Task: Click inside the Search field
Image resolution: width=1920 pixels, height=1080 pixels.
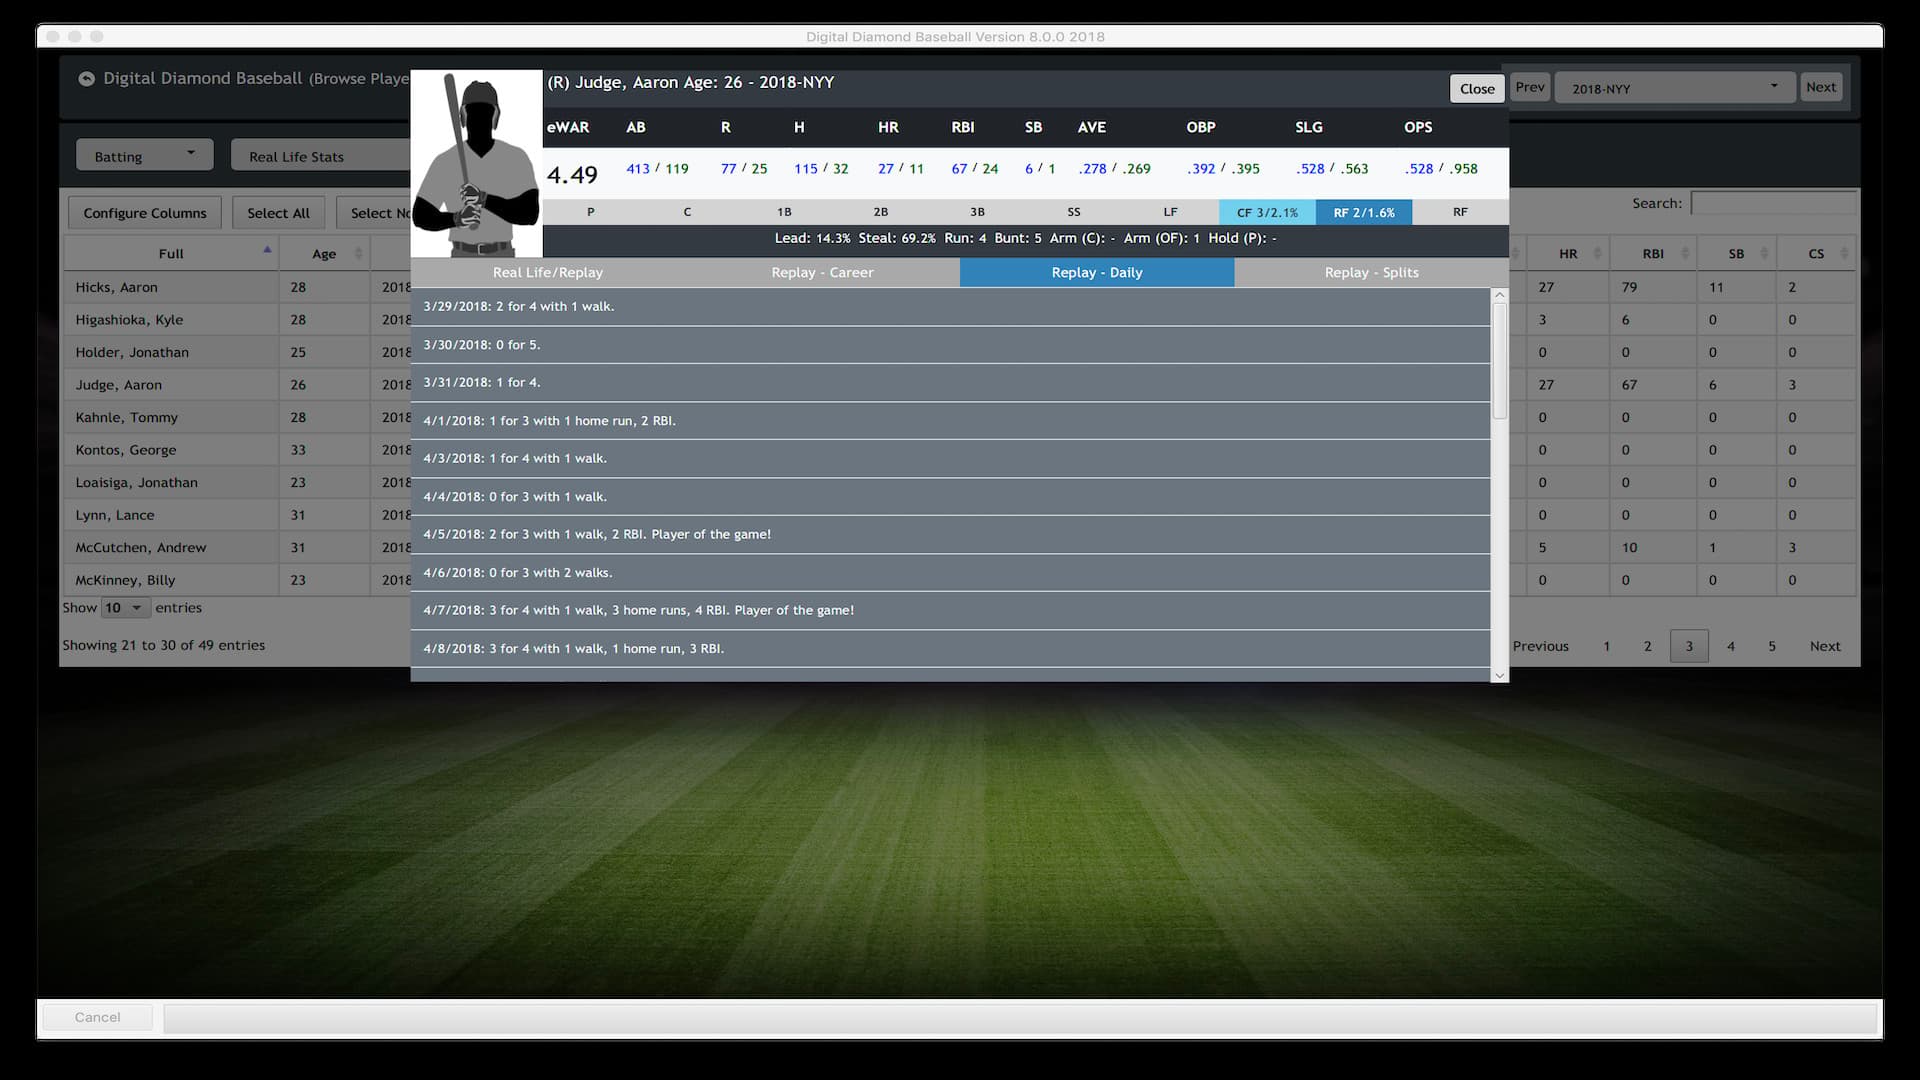Action: pos(1775,203)
